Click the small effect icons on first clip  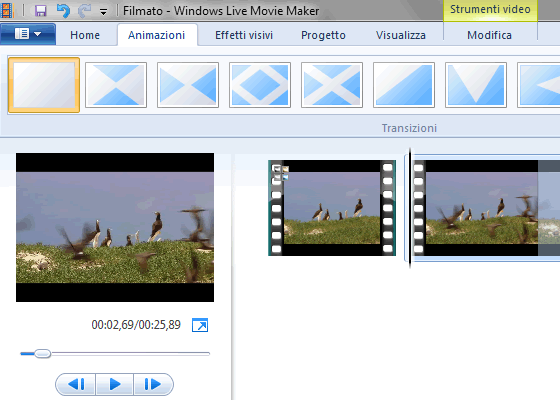[x=281, y=172]
